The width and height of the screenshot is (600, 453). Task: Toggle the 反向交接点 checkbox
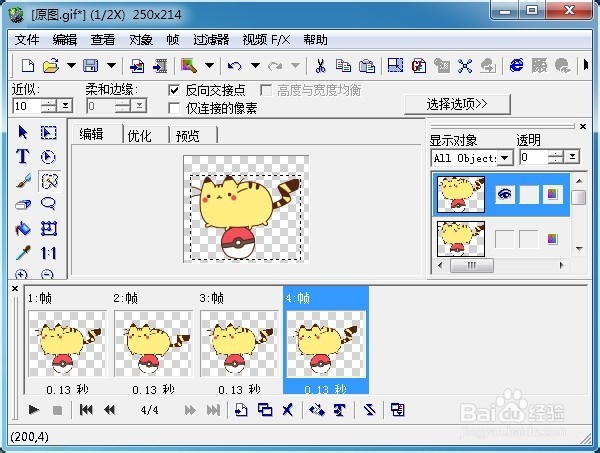(174, 90)
